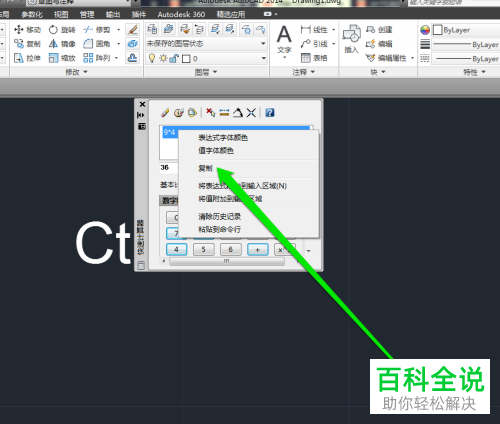Select the Leader (引线) tool
The height and width of the screenshot is (424, 500).
(x=314, y=44)
